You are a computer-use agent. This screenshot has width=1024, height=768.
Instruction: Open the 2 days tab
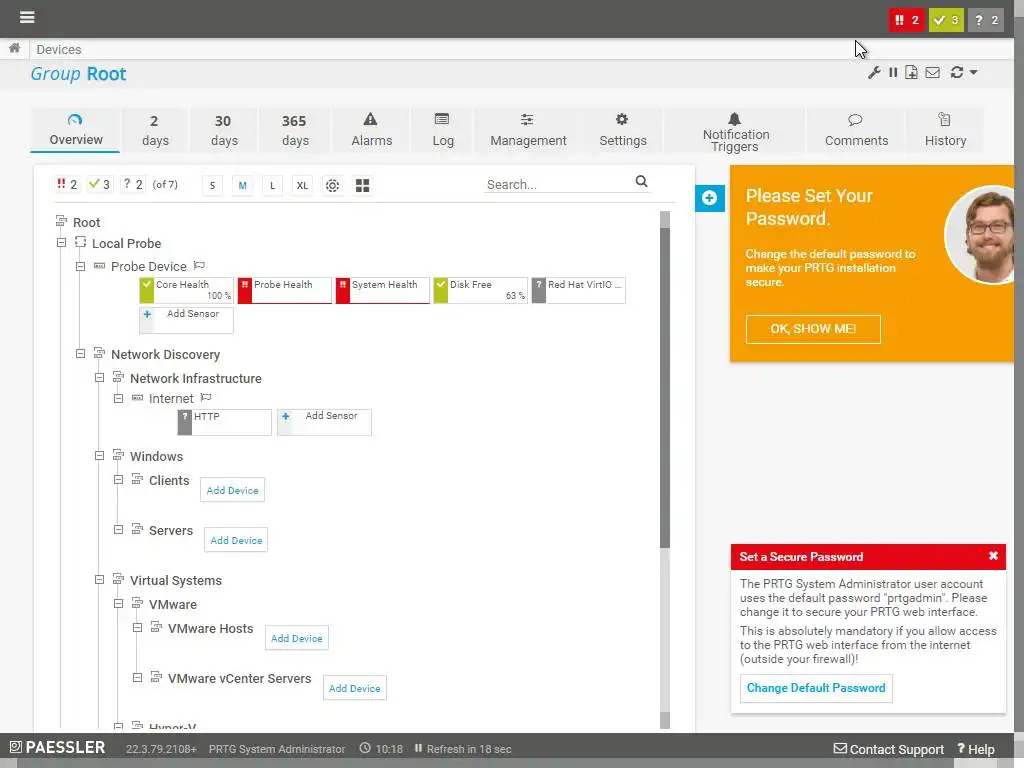point(155,130)
